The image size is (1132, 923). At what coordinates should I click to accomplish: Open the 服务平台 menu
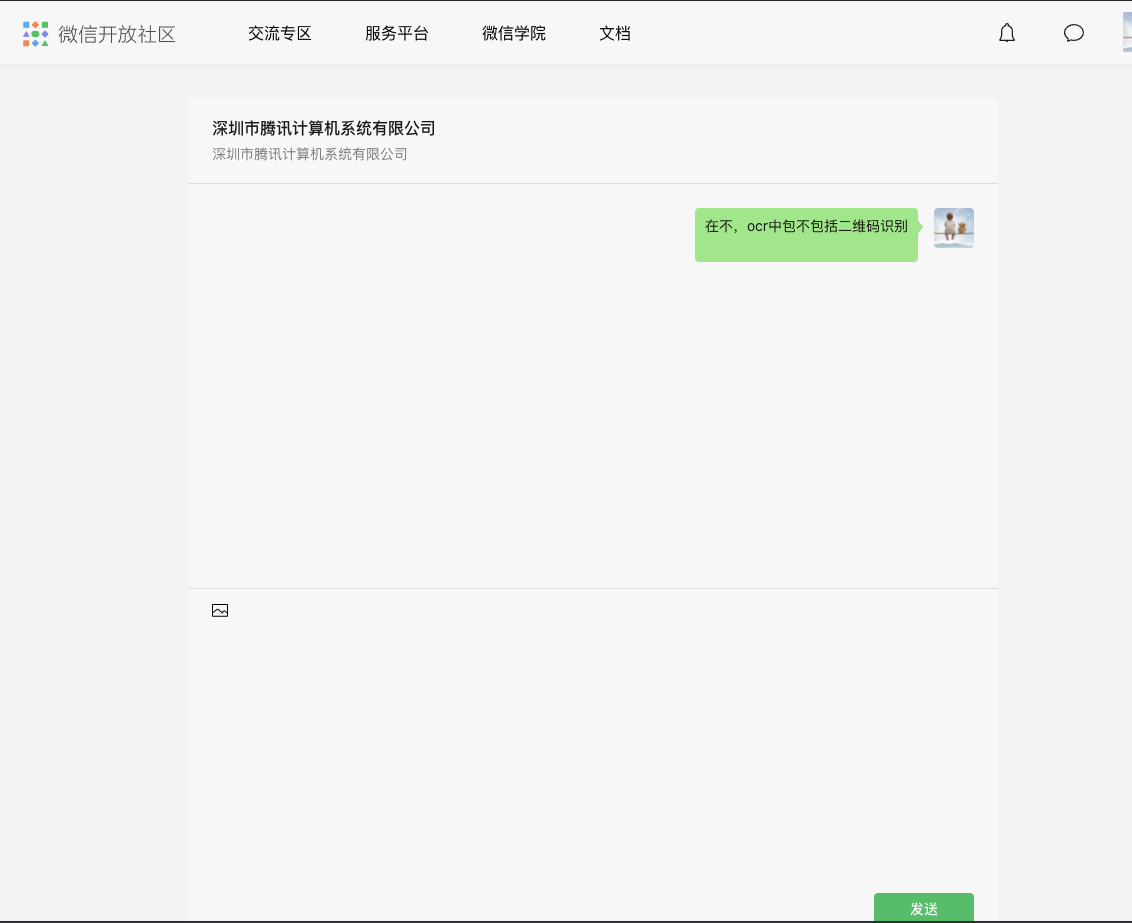[396, 33]
